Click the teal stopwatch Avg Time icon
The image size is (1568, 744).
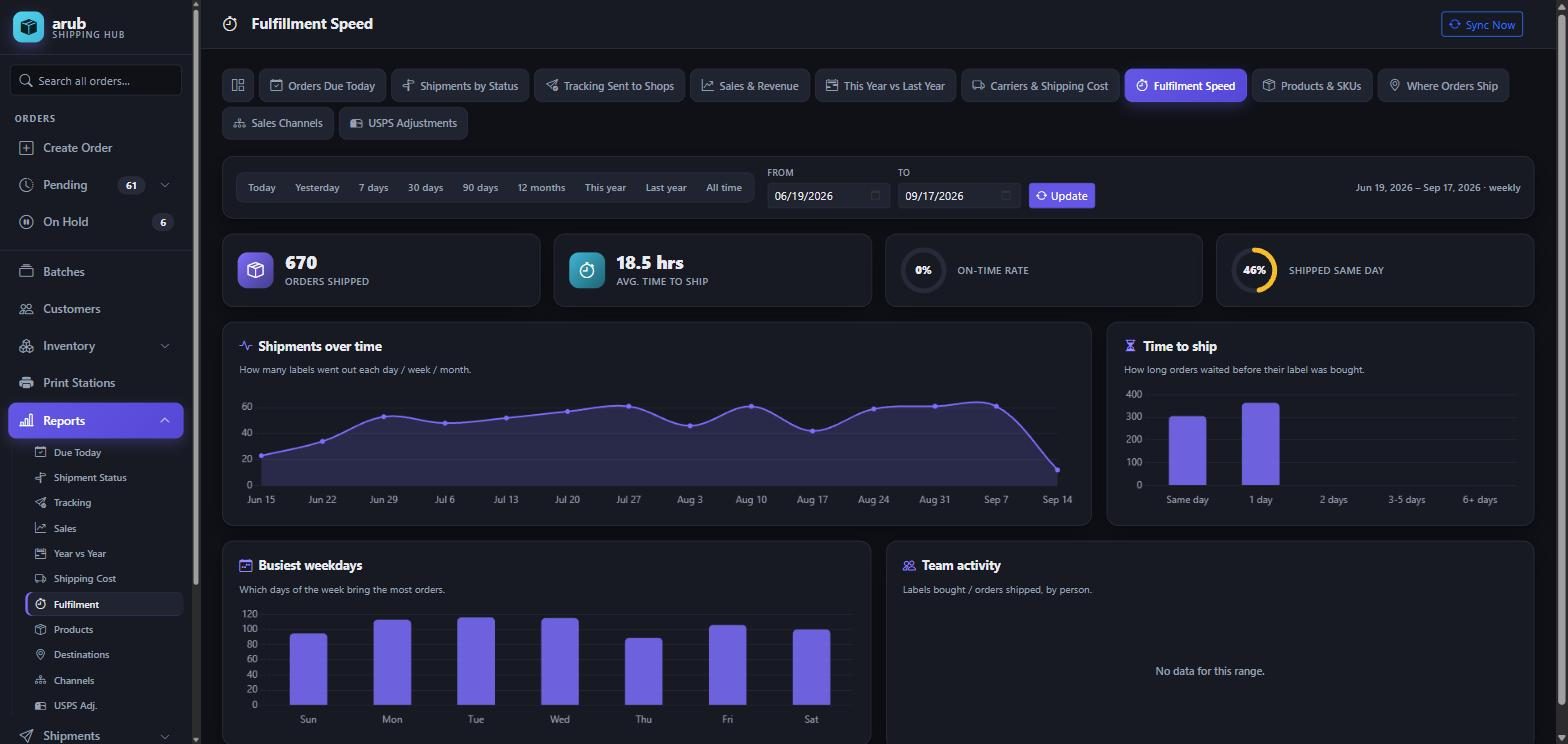click(x=587, y=270)
